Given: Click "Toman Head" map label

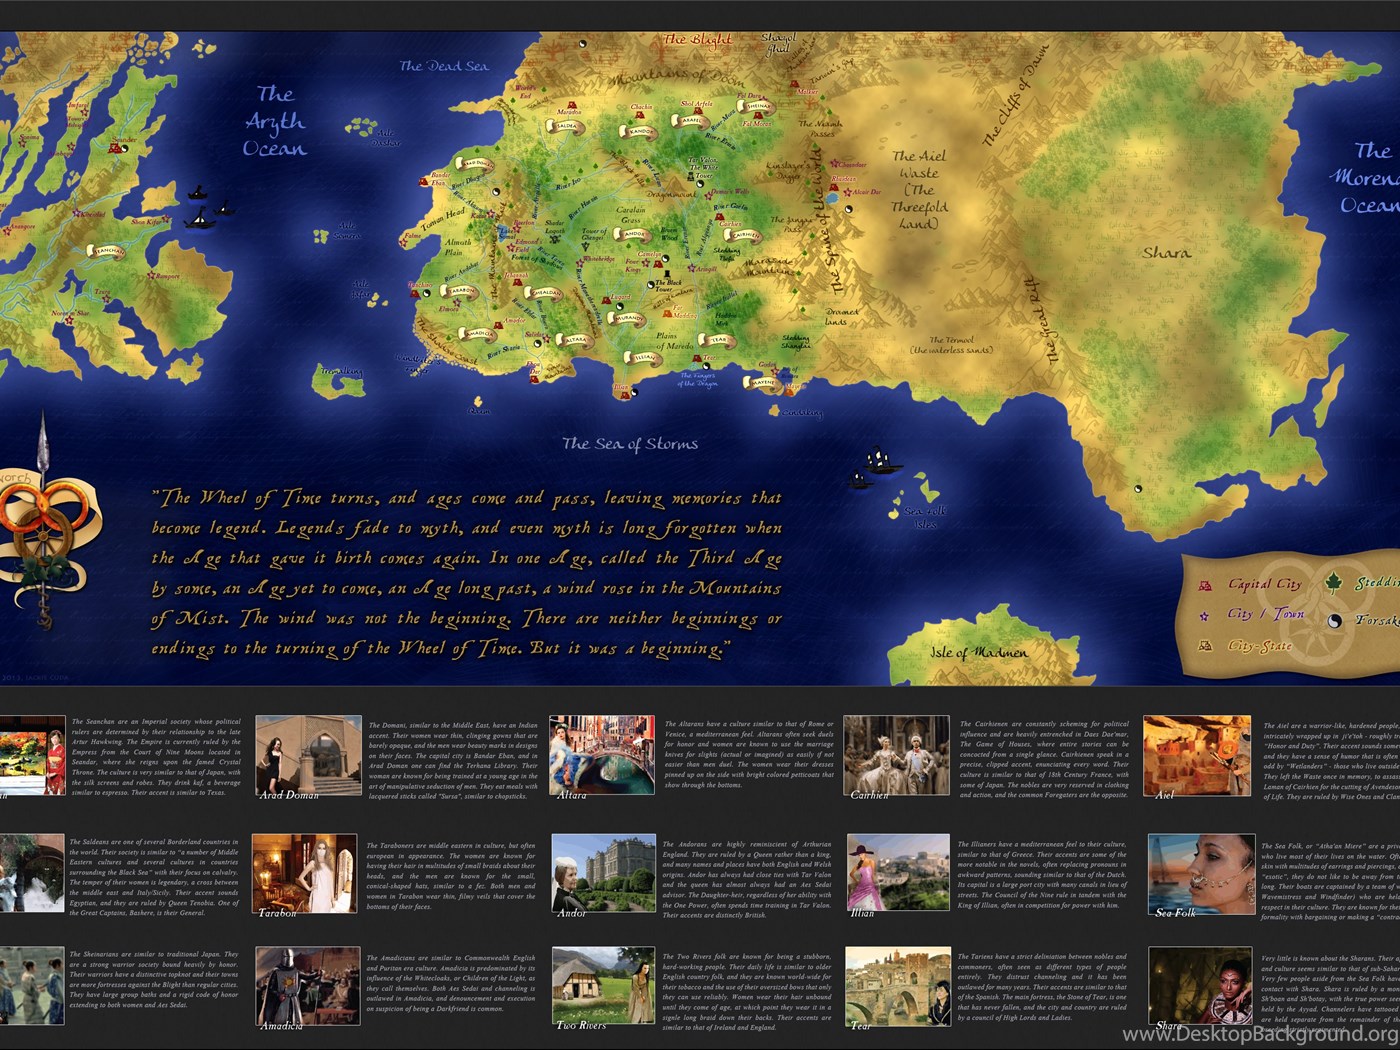Looking at the screenshot, I should (x=443, y=219).
